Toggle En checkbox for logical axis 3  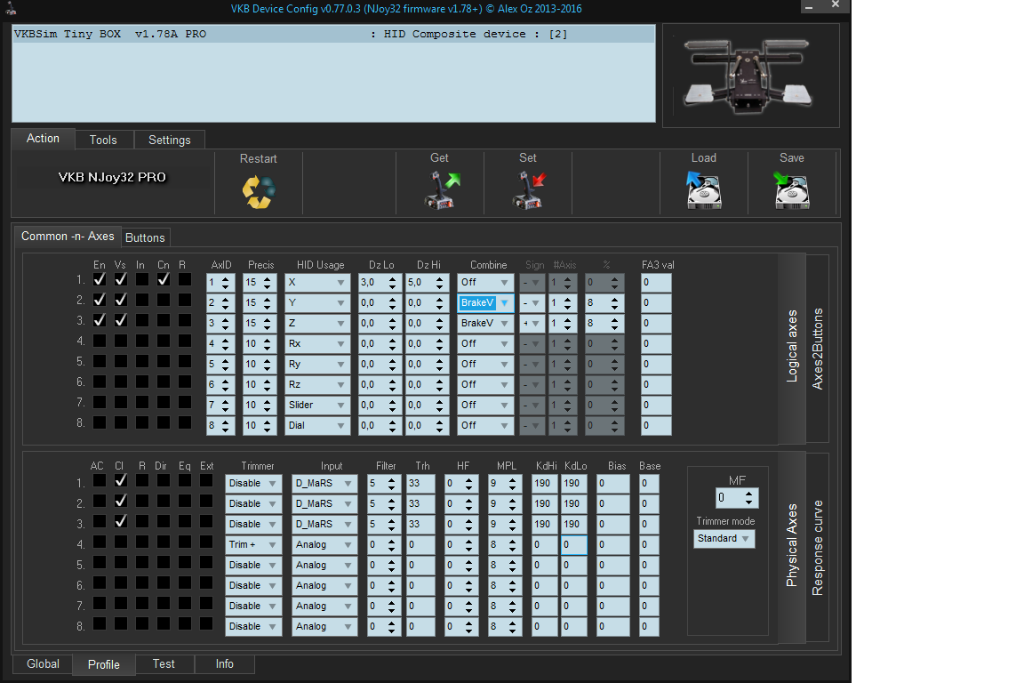click(x=99, y=320)
